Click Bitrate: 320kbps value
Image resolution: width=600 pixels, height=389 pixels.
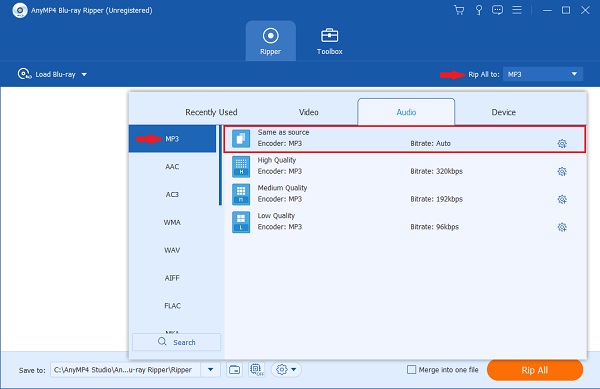tap(437, 171)
